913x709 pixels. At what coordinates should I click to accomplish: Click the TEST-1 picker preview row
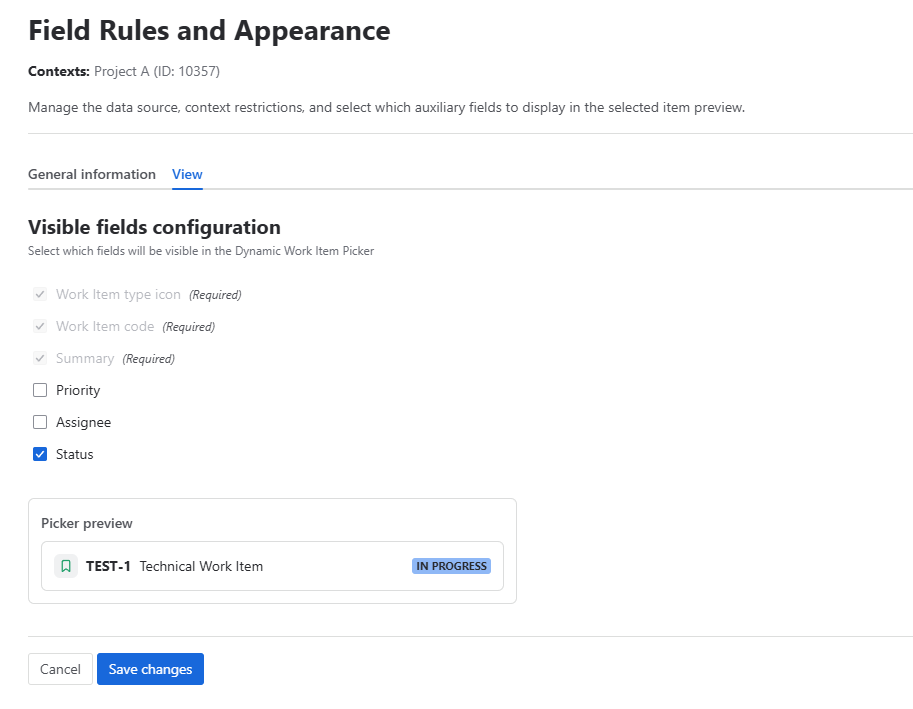[x=272, y=565]
